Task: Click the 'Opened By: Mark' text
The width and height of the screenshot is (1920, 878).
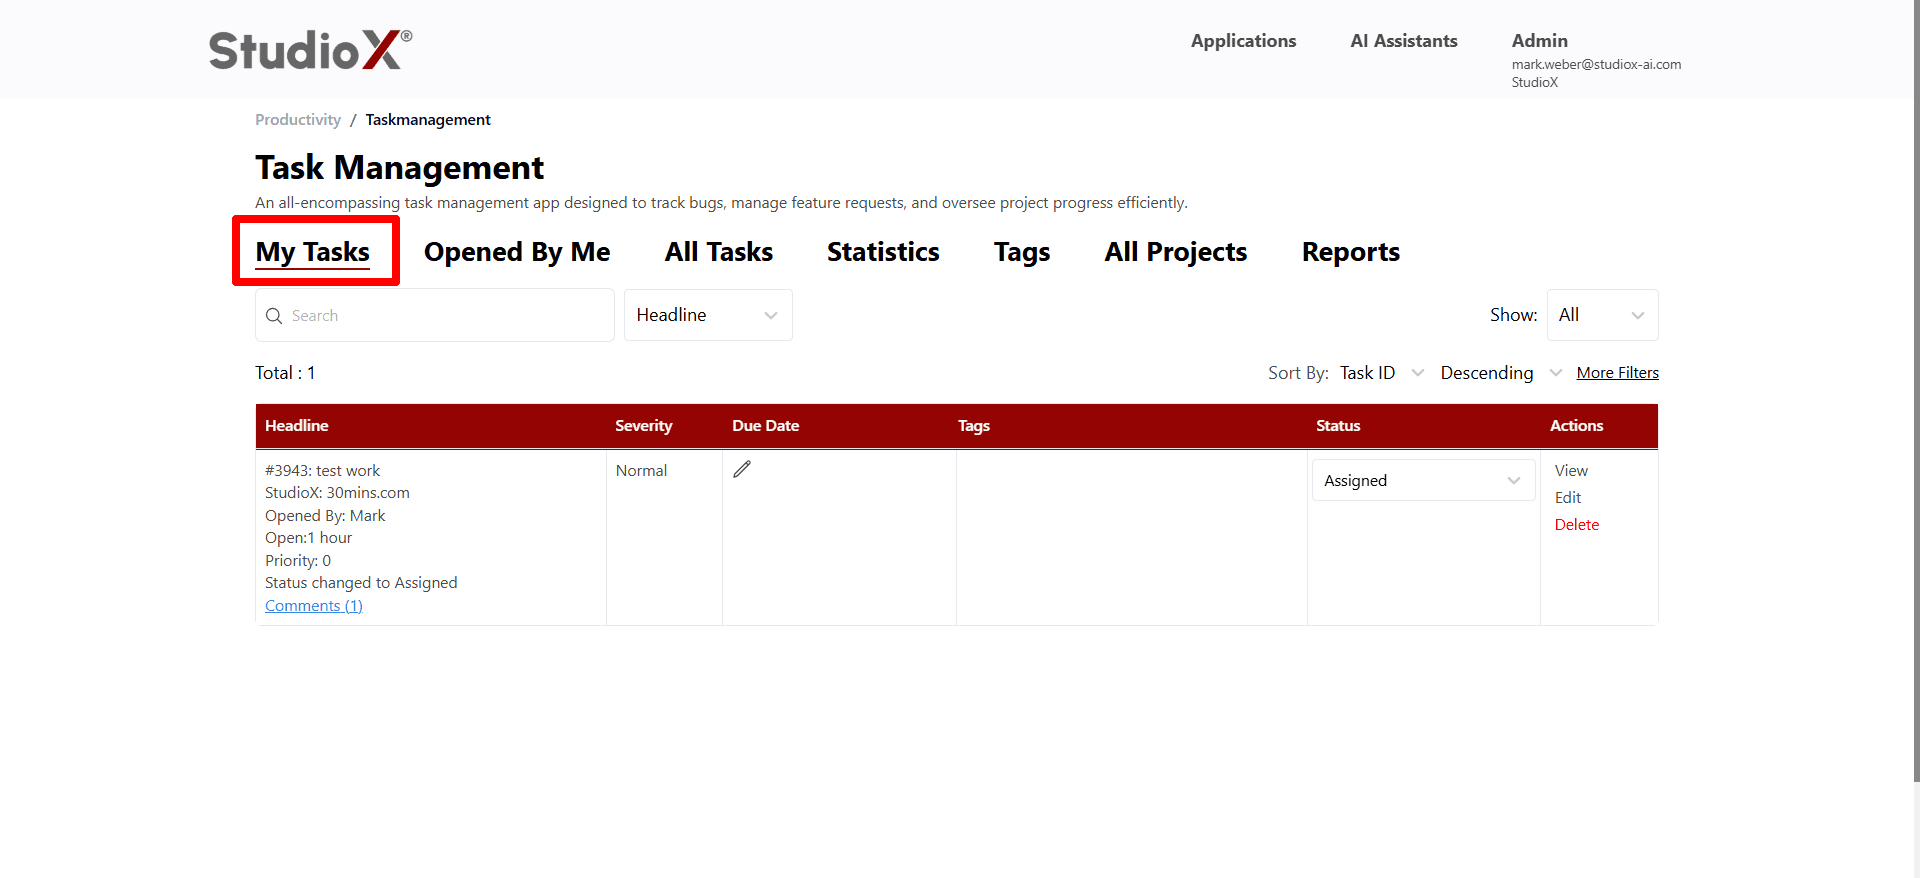Action: pos(325,516)
